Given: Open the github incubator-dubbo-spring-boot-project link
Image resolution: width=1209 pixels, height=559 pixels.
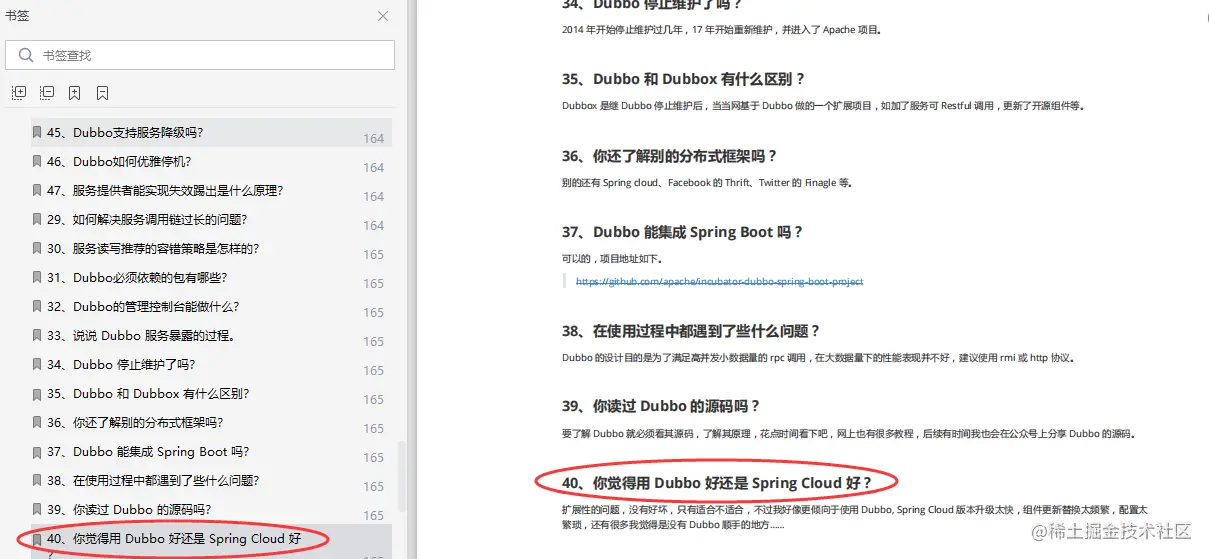Looking at the screenshot, I should point(719,282).
